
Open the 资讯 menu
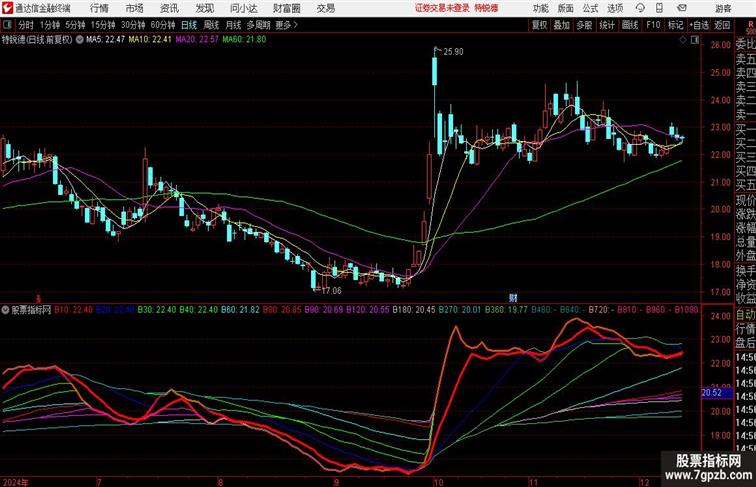(x=169, y=8)
